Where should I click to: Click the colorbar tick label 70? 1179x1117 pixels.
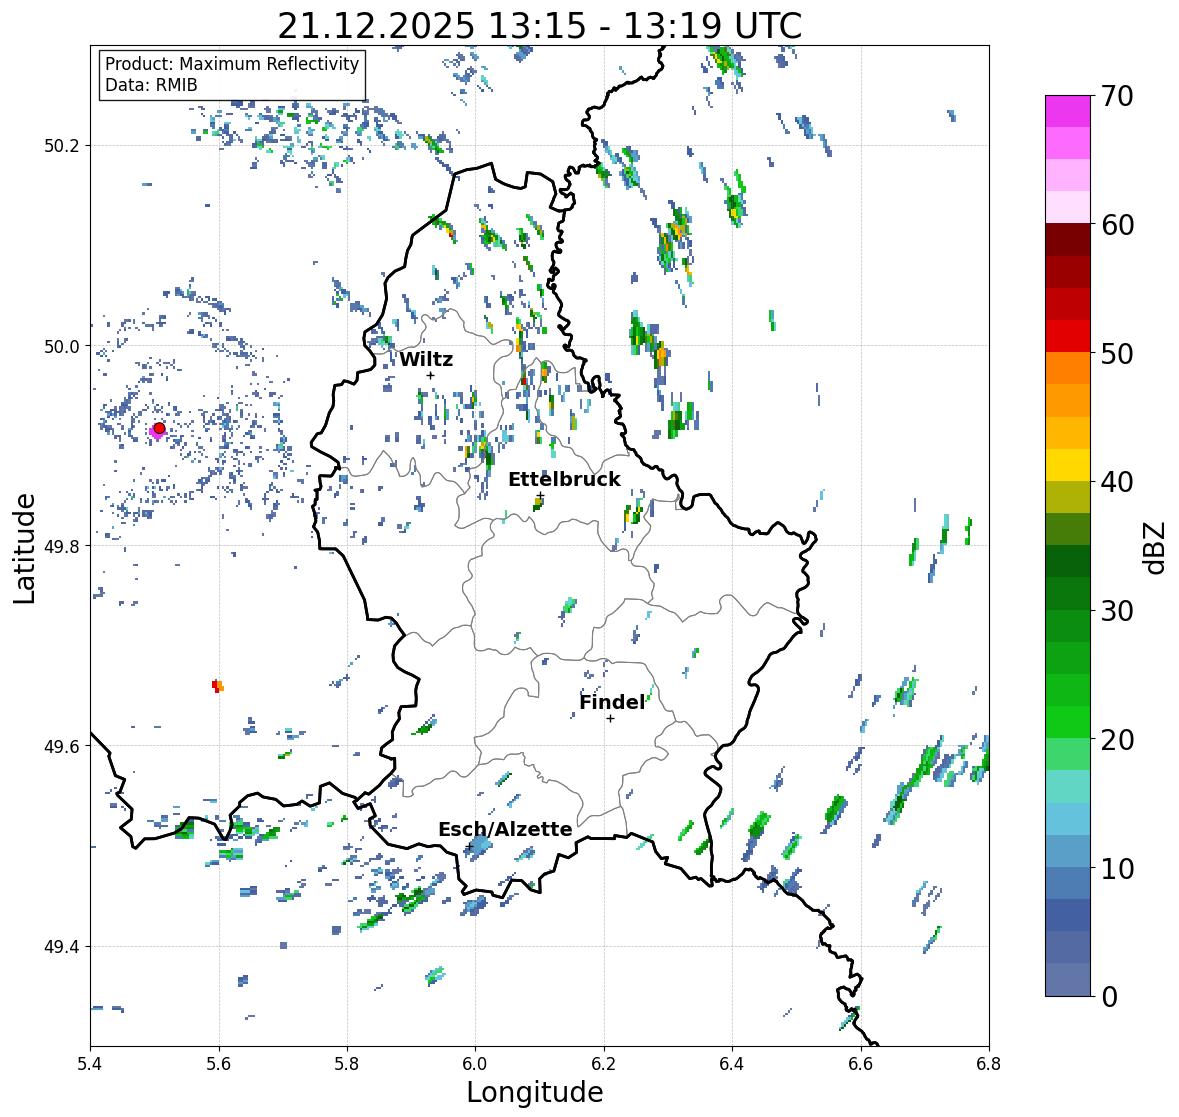click(1118, 95)
